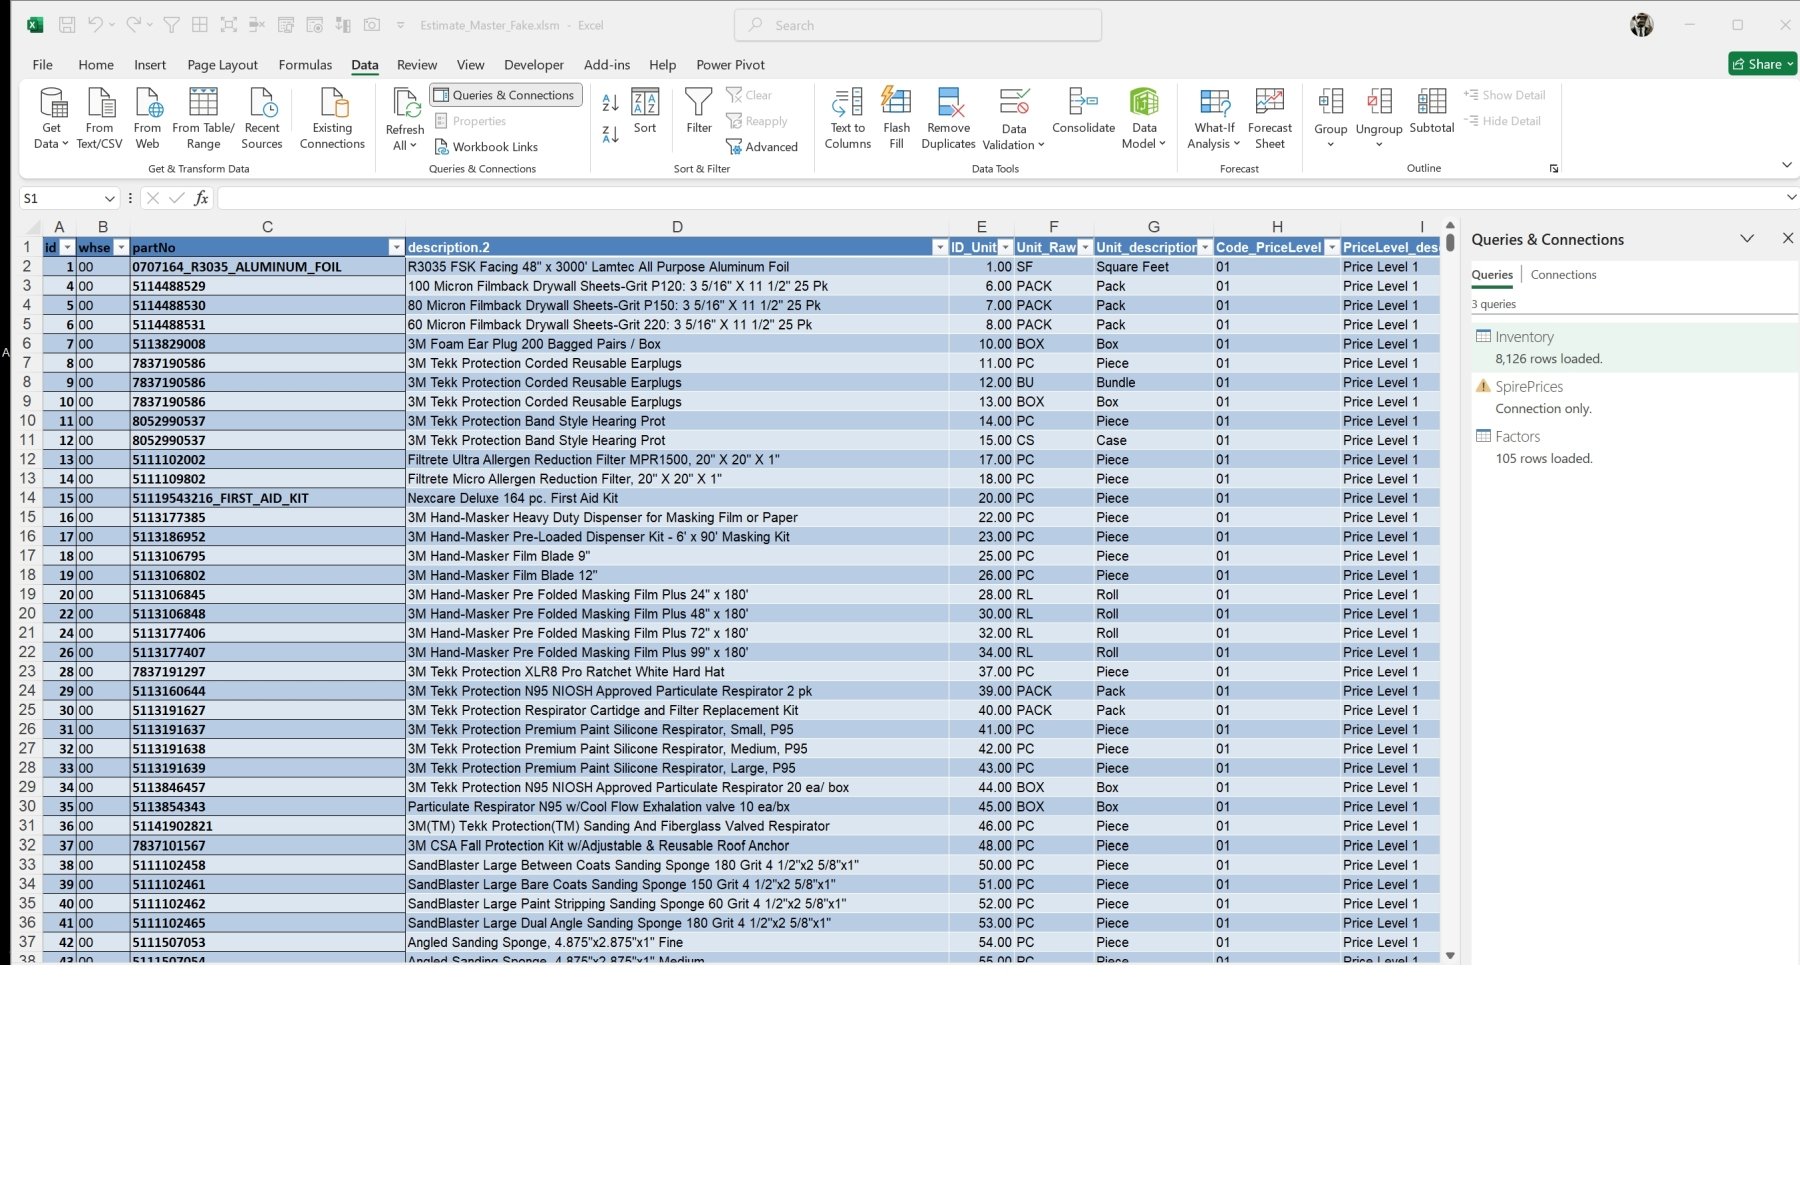Screen dimensions: 1800x1200
Task: Click the Group outline icon
Action: [x=1330, y=104]
